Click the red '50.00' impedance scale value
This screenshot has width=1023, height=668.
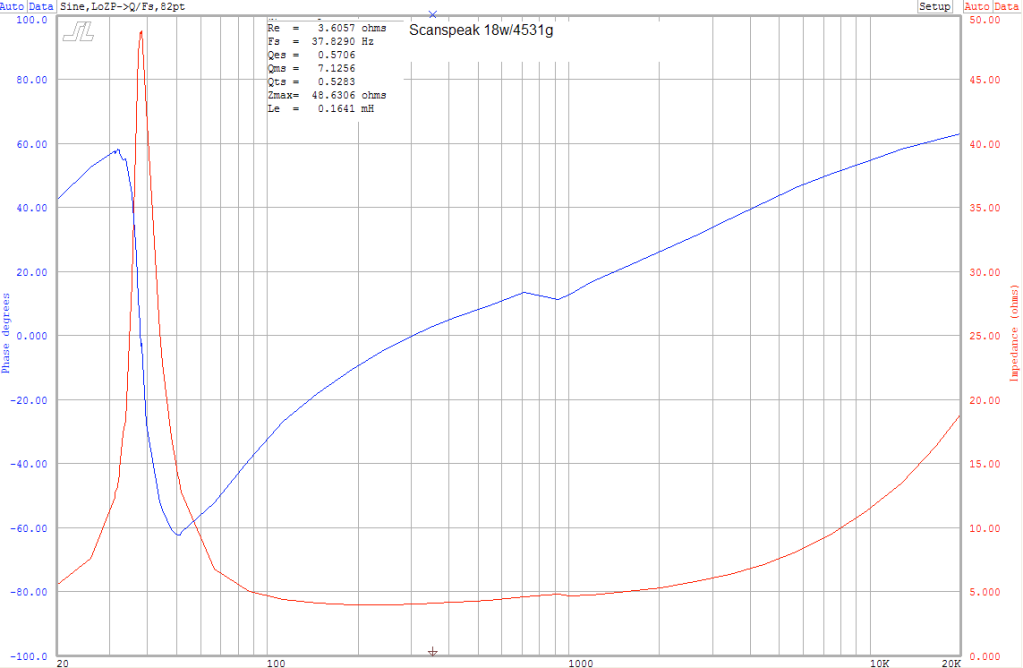(985, 20)
